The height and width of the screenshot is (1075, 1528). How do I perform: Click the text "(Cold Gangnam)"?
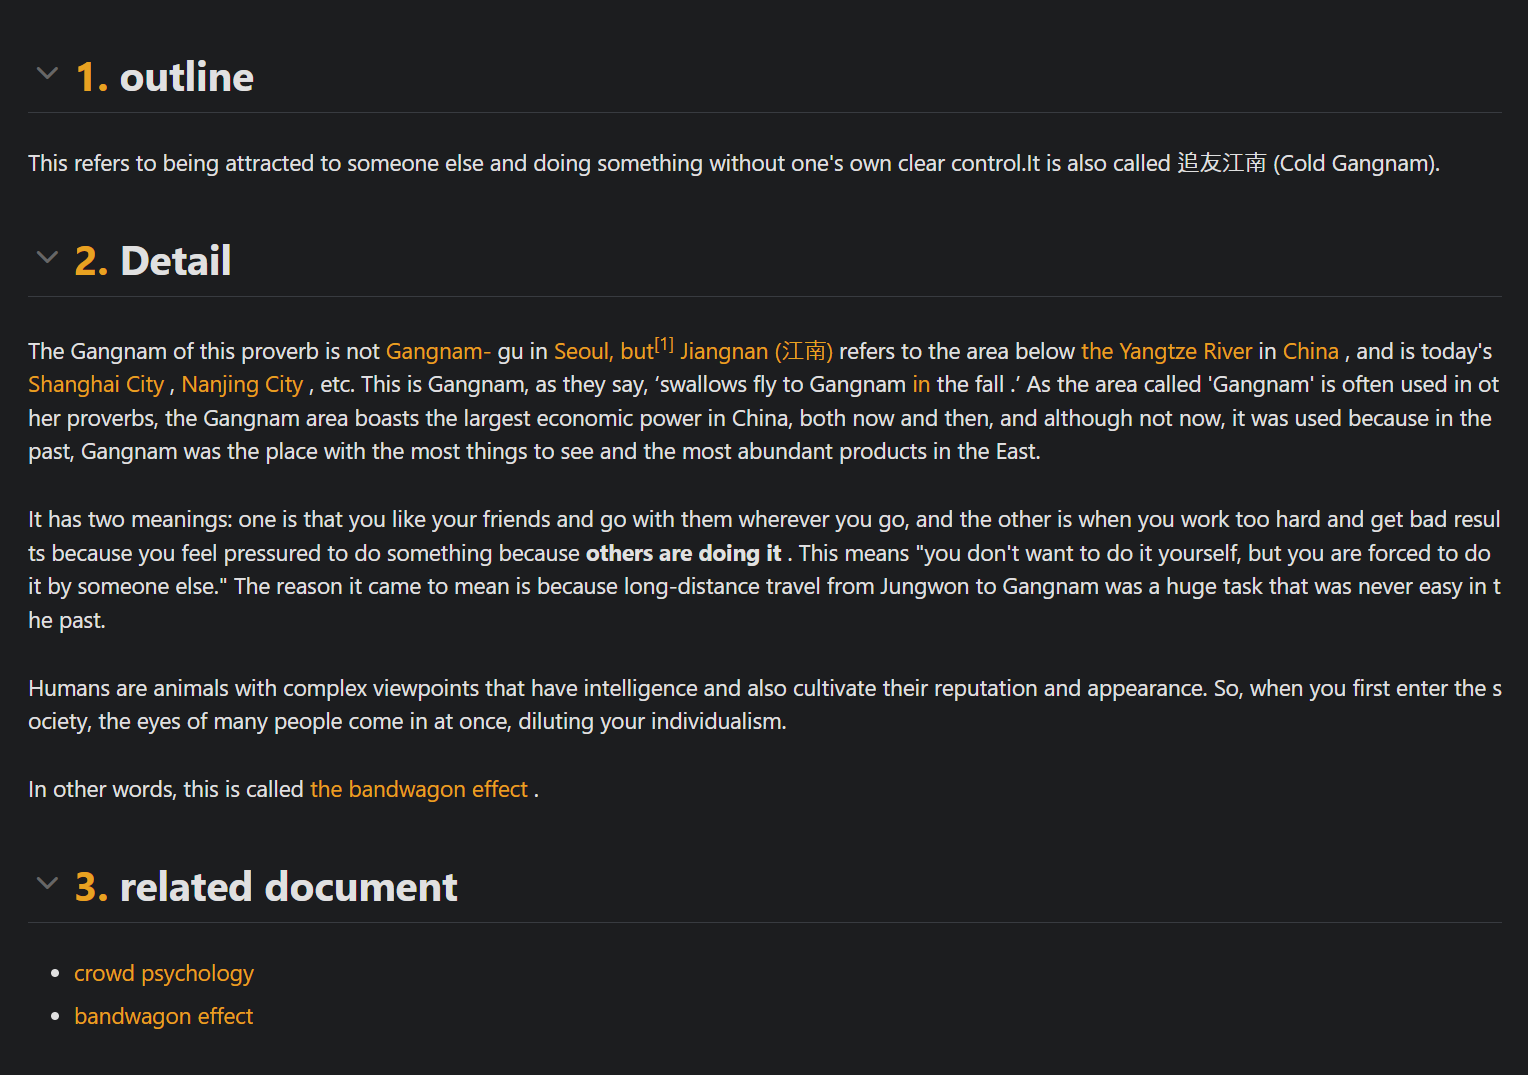click(x=1355, y=164)
